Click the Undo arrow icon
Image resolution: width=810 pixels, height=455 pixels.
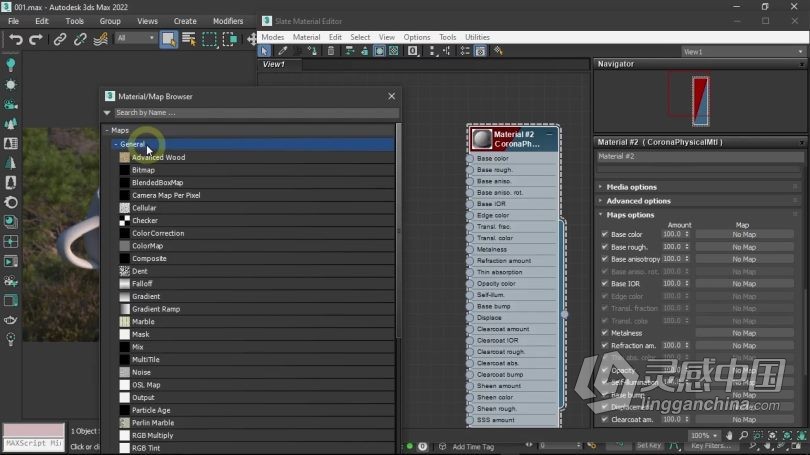(x=16, y=39)
